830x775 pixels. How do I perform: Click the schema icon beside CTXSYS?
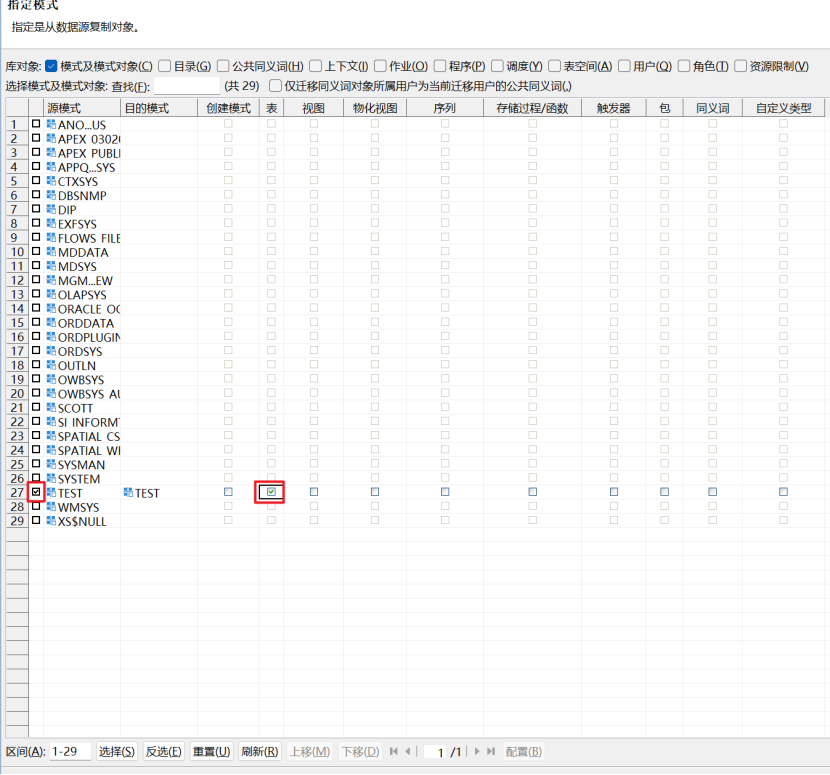point(51,181)
